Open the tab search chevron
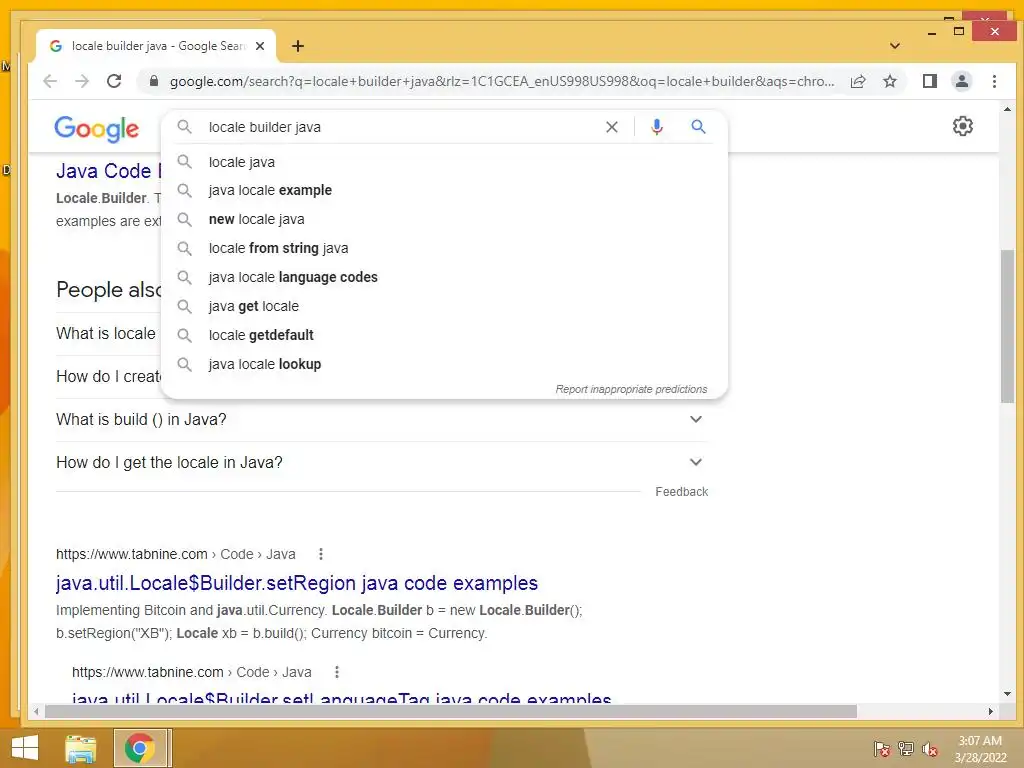The height and width of the screenshot is (768, 1024). coord(895,46)
